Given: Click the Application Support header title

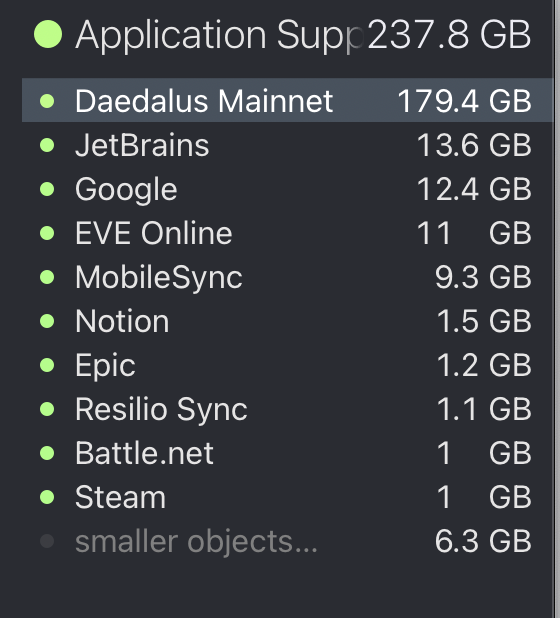Looking at the screenshot, I should point(219,36).
